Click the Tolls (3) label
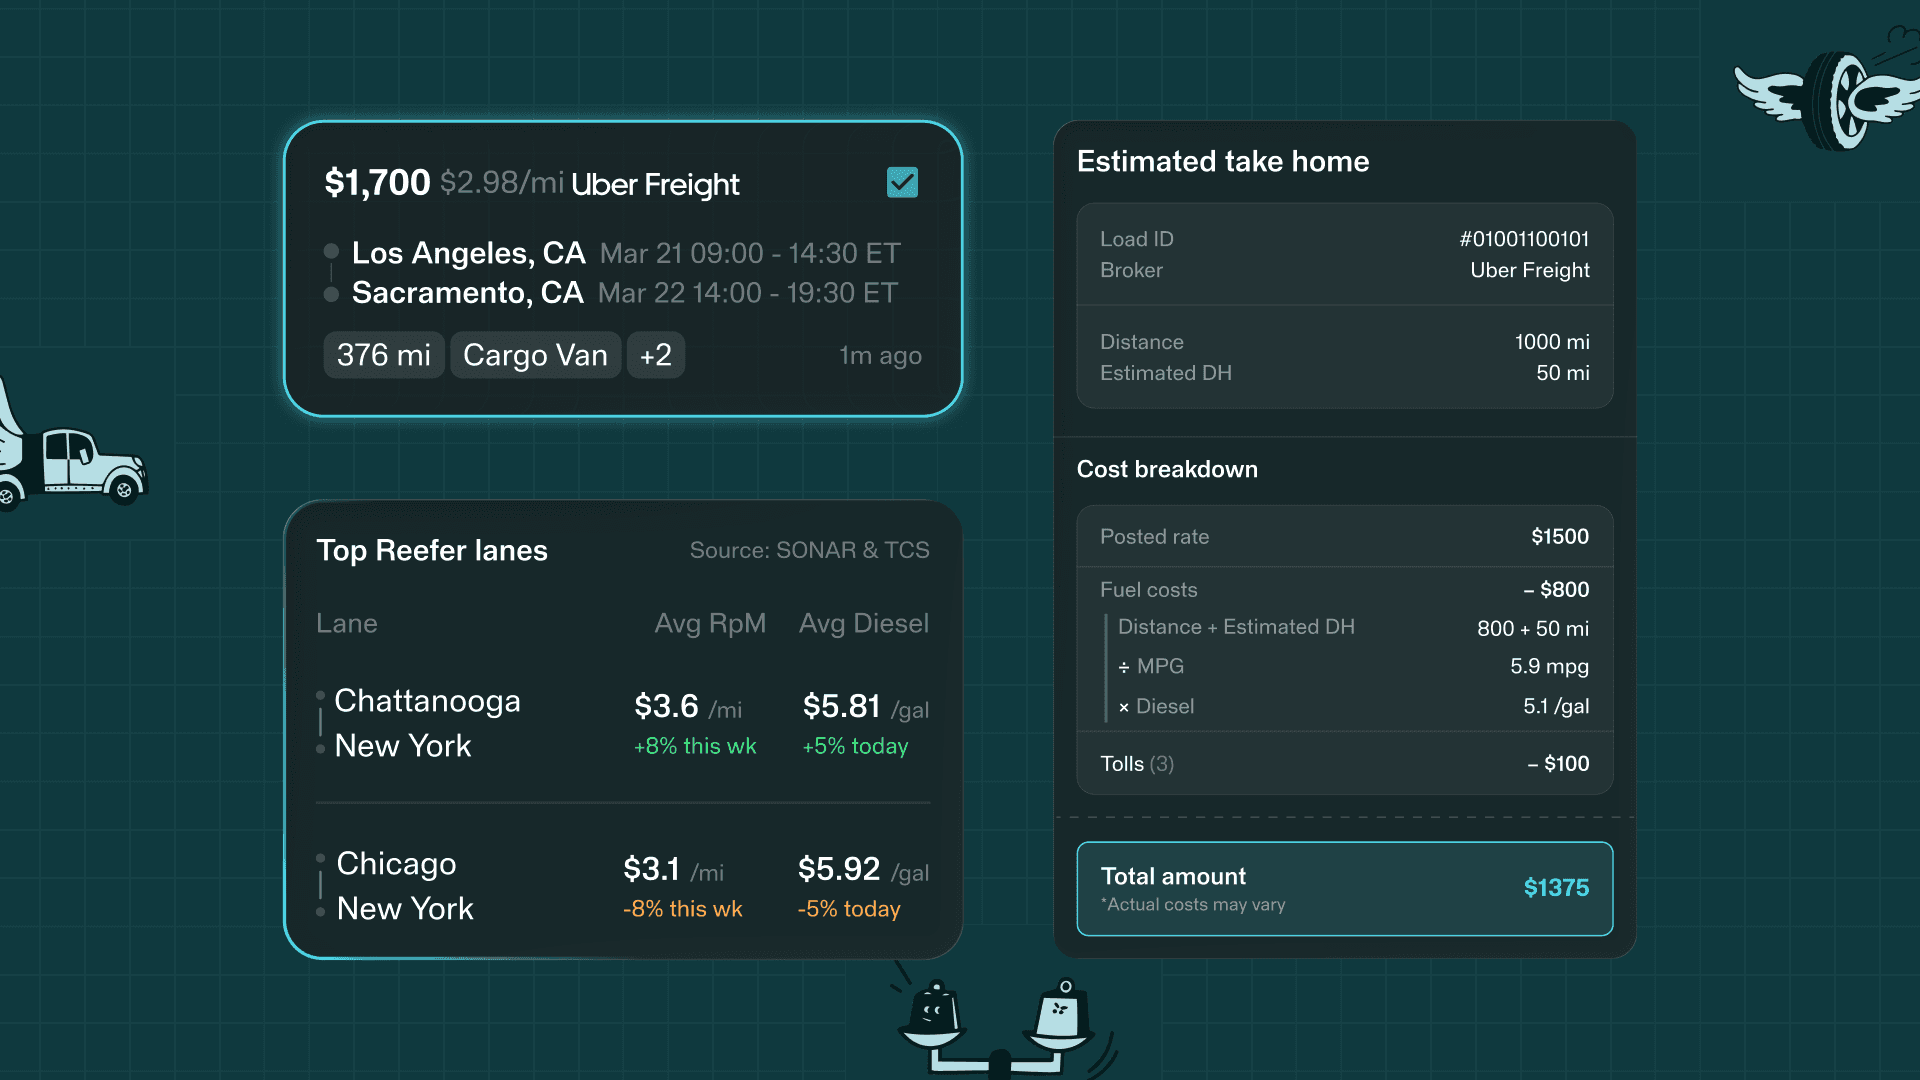 tap(1137, 765)
